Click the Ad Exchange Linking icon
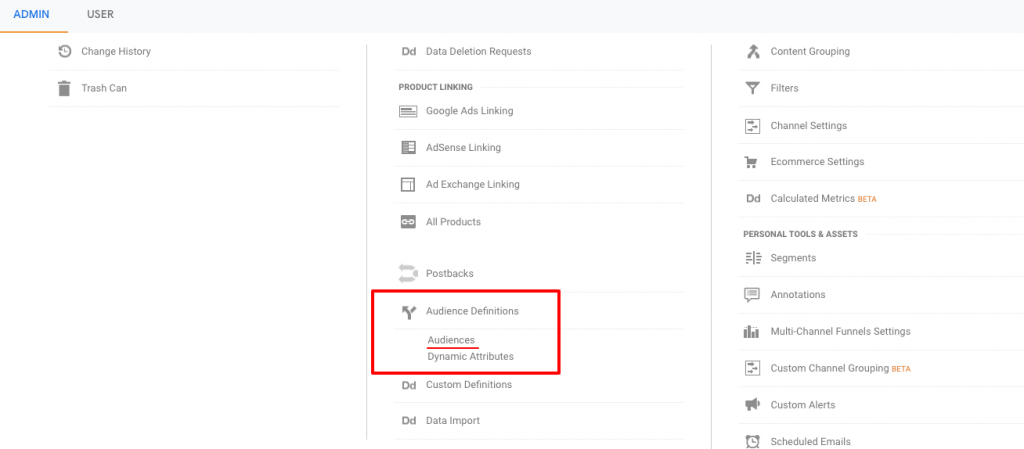The height and width of the screenshot is (449, 1024). 408,185
